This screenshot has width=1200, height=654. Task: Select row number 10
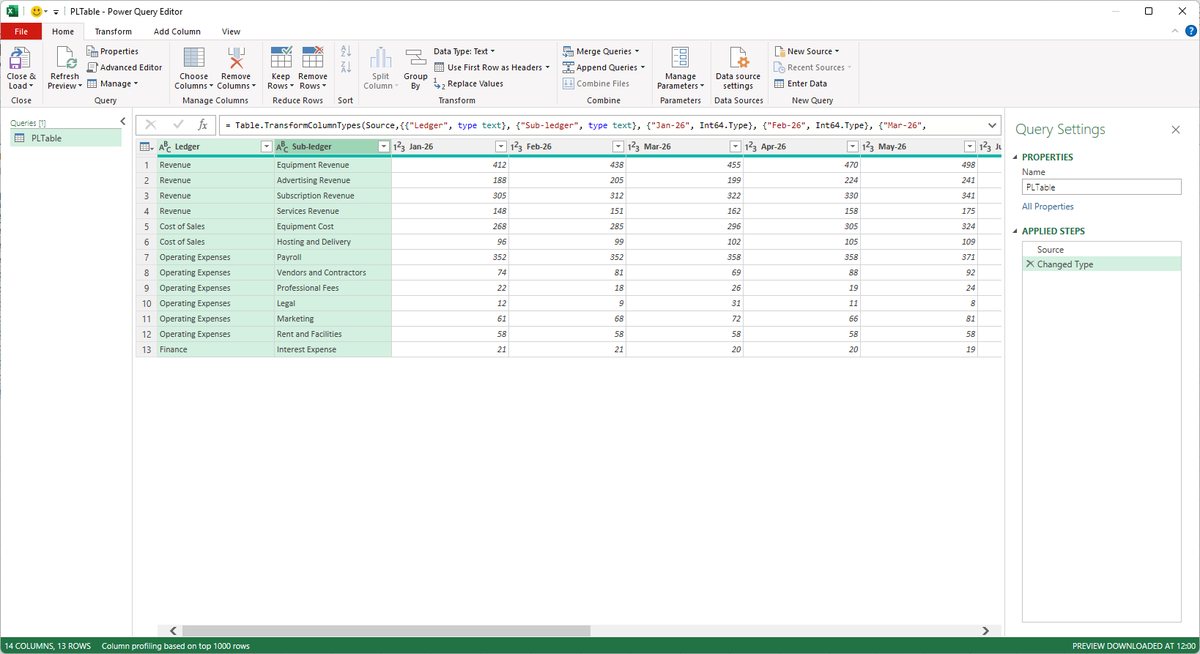point(146,303)
